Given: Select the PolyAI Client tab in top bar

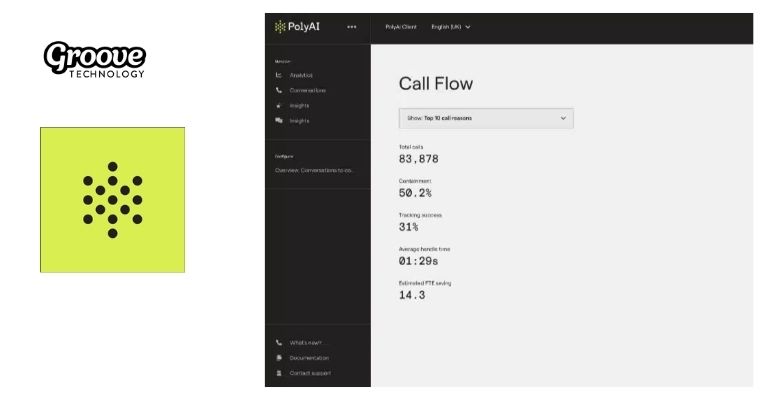Looking at the screenshot, I should [x=401, y=27].
